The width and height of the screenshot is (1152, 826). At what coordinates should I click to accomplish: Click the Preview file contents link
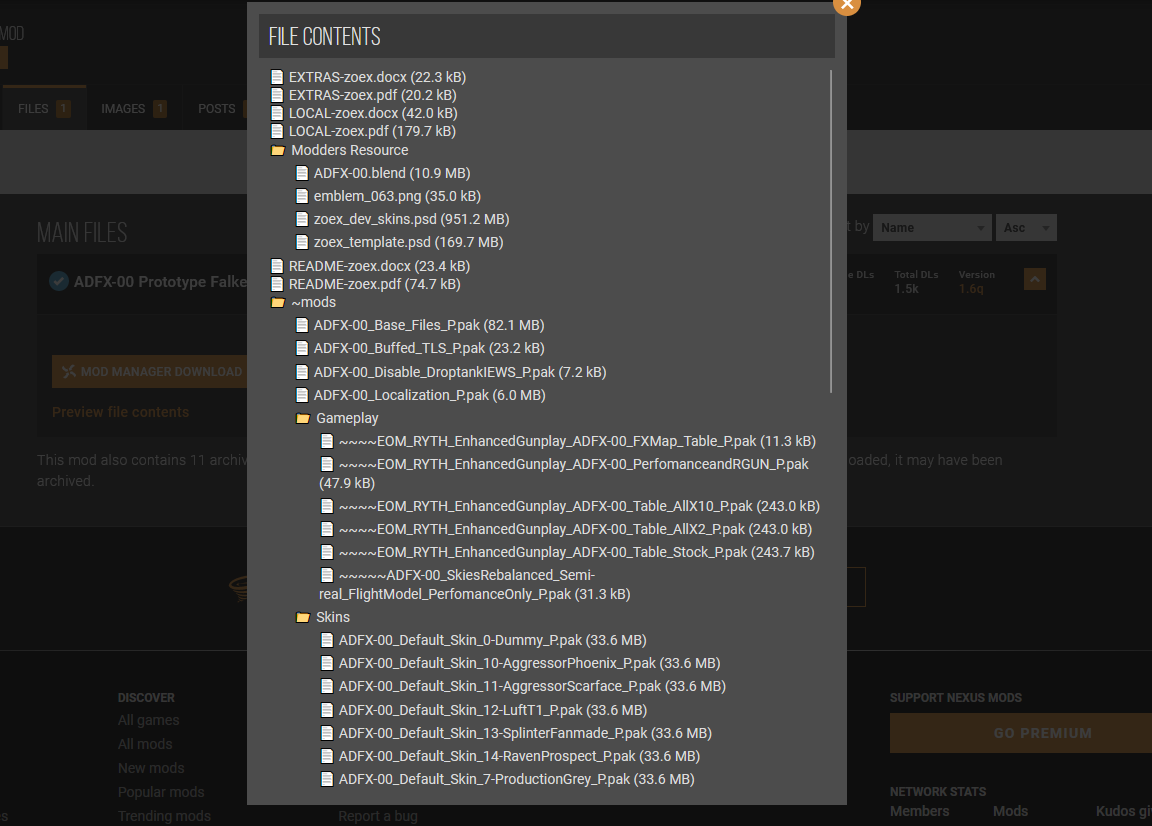coord(120,412)
